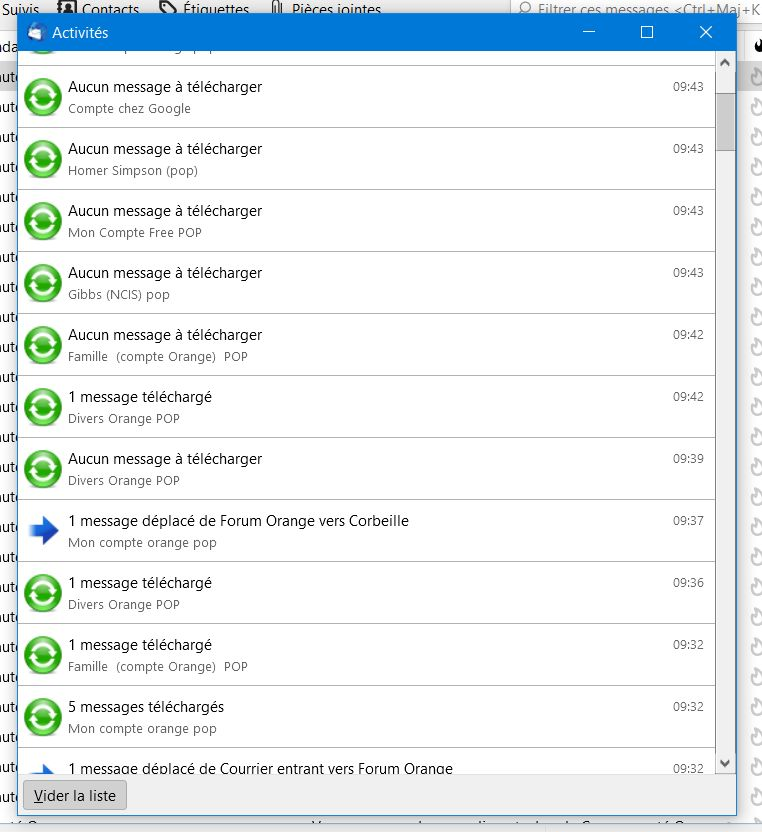Click the filter messages search field

click(x=640, y=9)
